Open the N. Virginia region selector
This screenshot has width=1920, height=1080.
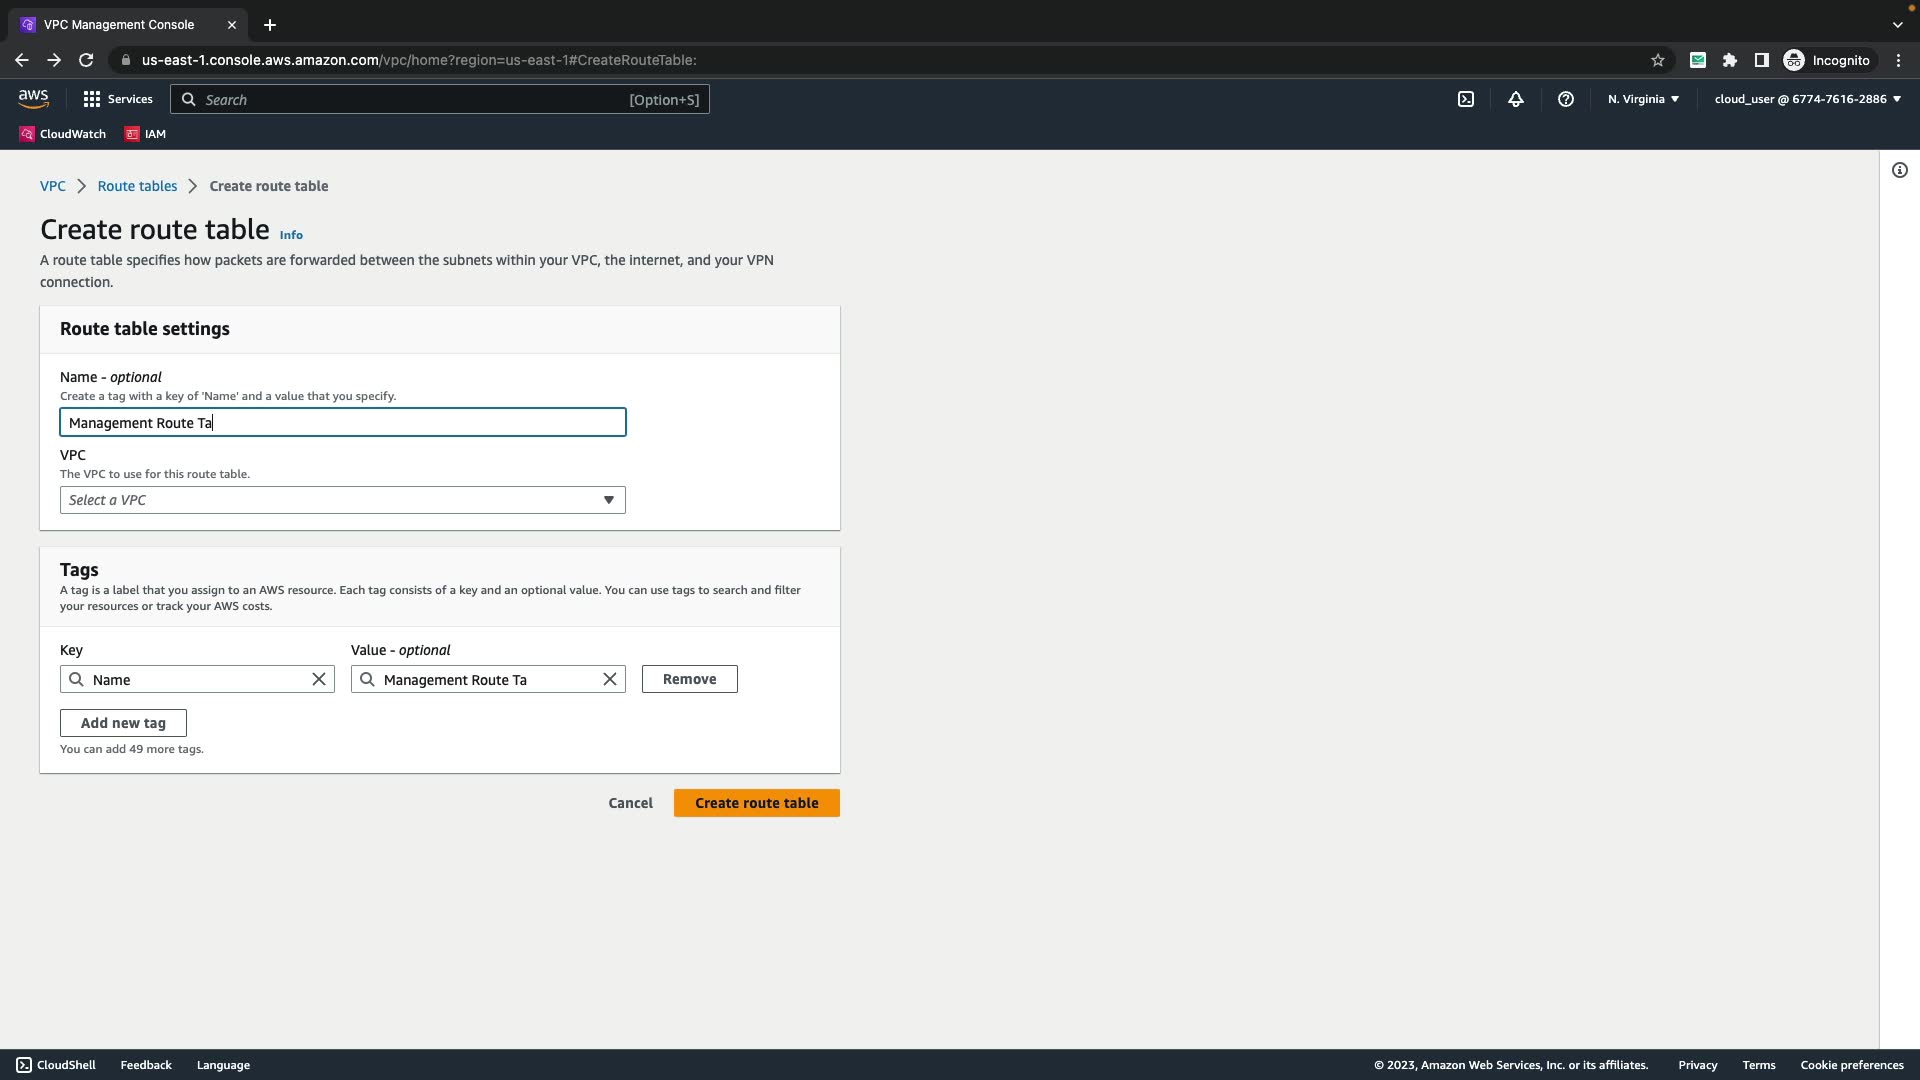click(1643, 99)
